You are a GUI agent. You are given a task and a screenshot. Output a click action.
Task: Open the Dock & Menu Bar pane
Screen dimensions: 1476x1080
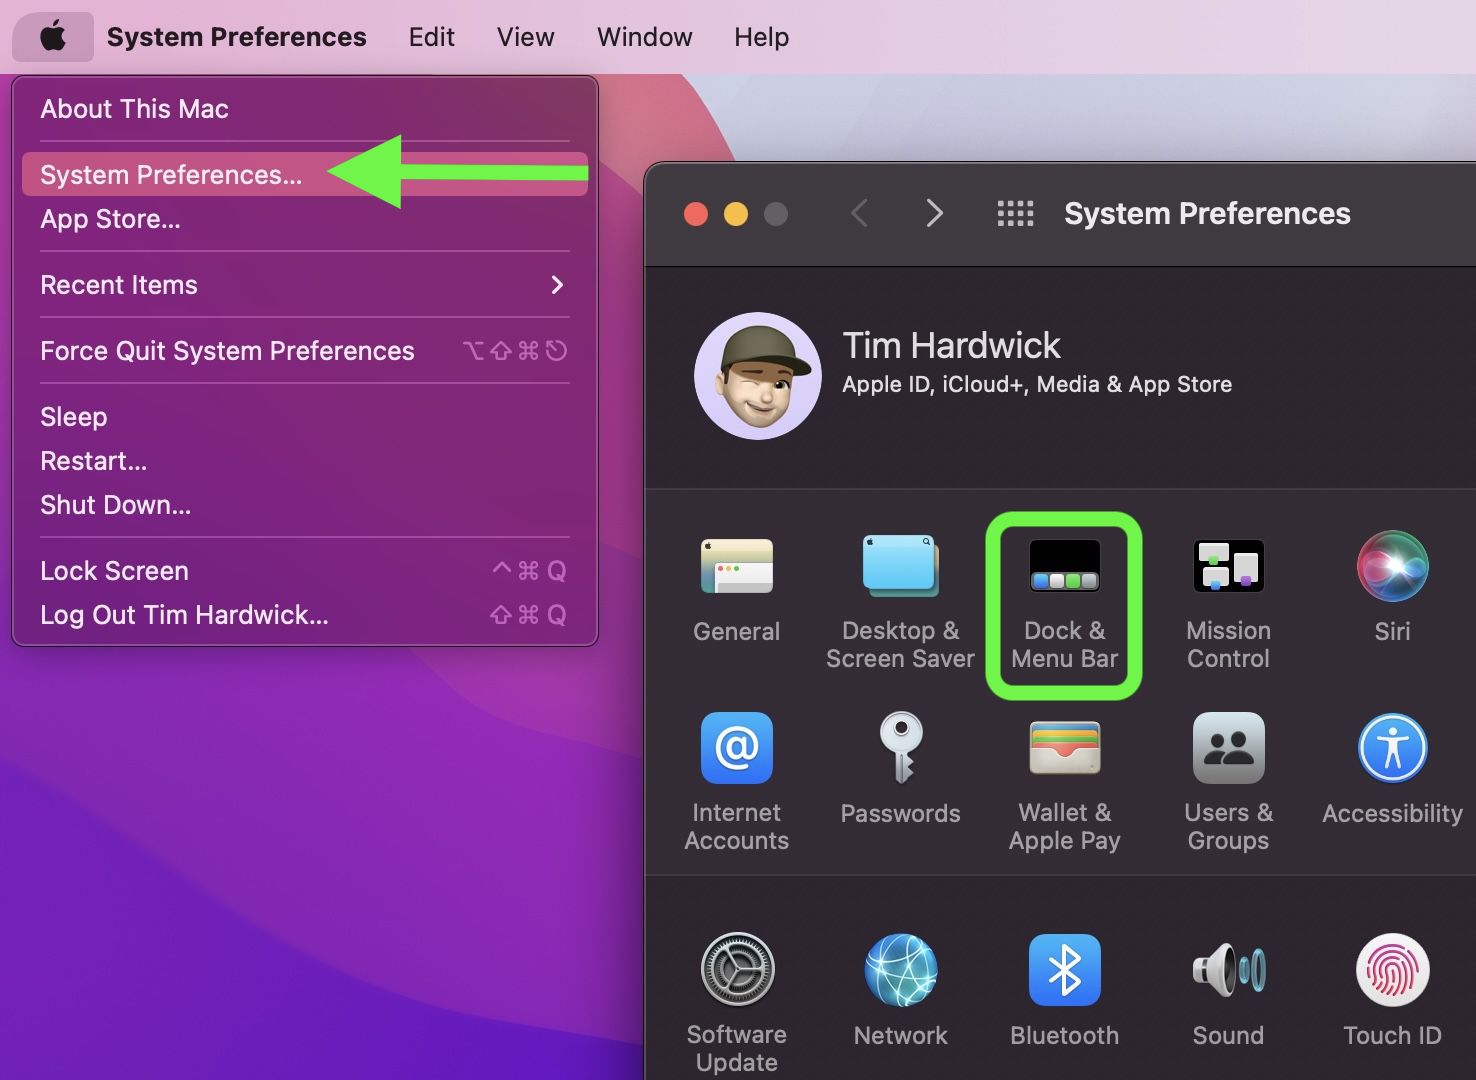1064,602
